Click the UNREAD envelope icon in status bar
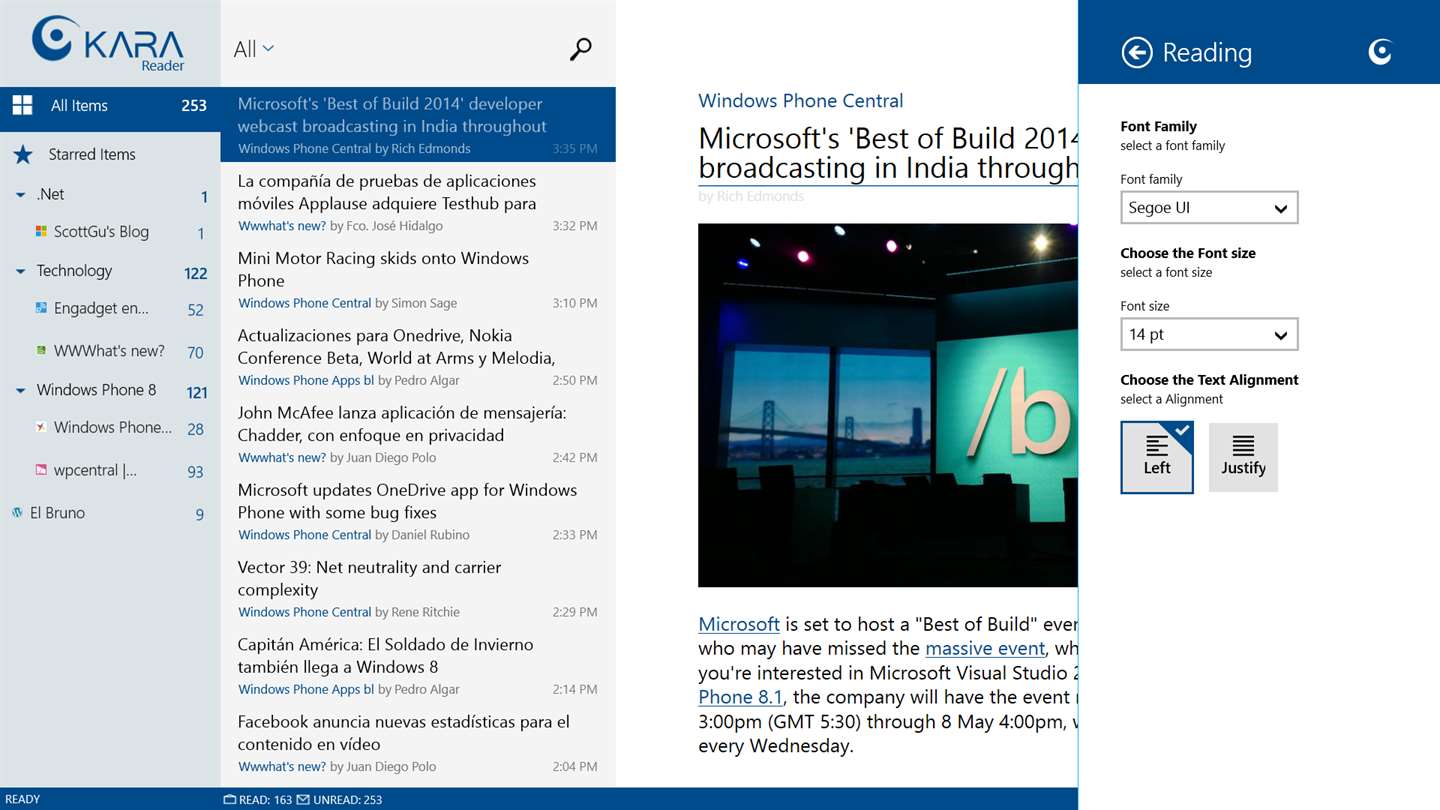The image size is (1440, 810). point(303,799)
